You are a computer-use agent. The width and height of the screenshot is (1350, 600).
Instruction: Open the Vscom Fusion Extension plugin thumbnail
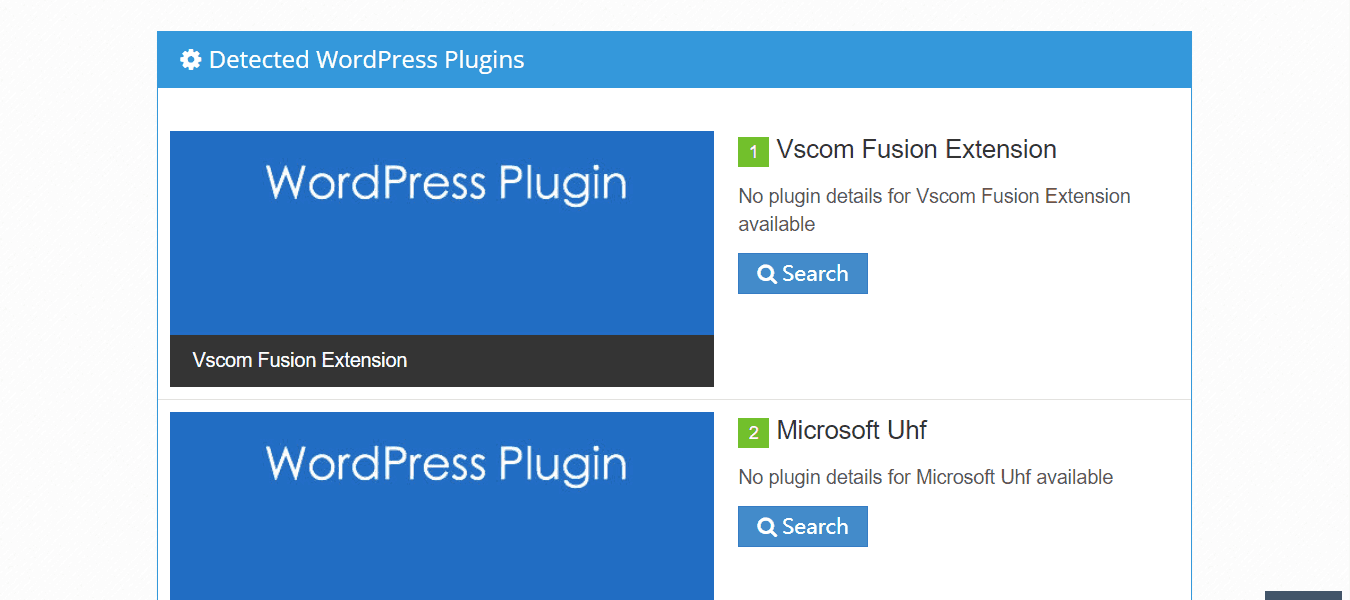441,232
